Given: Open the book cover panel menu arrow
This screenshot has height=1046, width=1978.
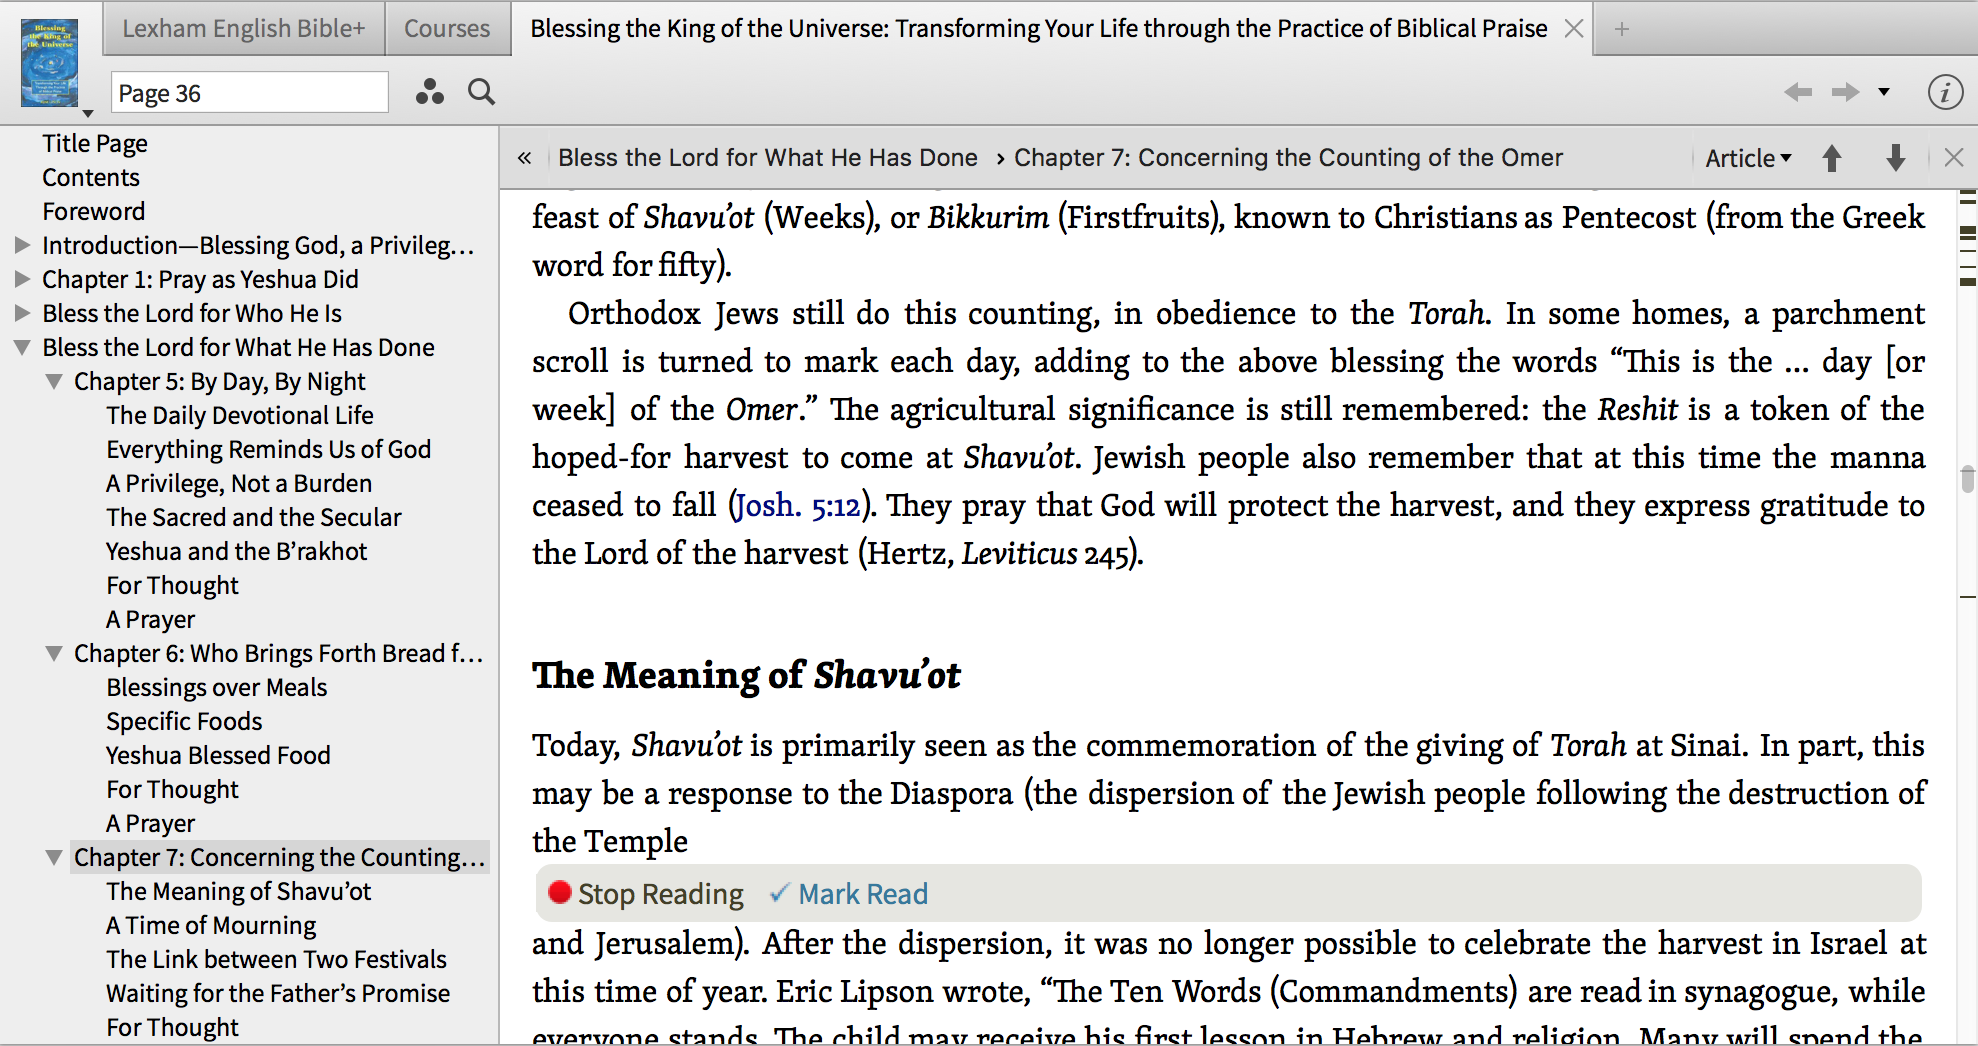Looking at the screenshot, I should pos(88,113).
